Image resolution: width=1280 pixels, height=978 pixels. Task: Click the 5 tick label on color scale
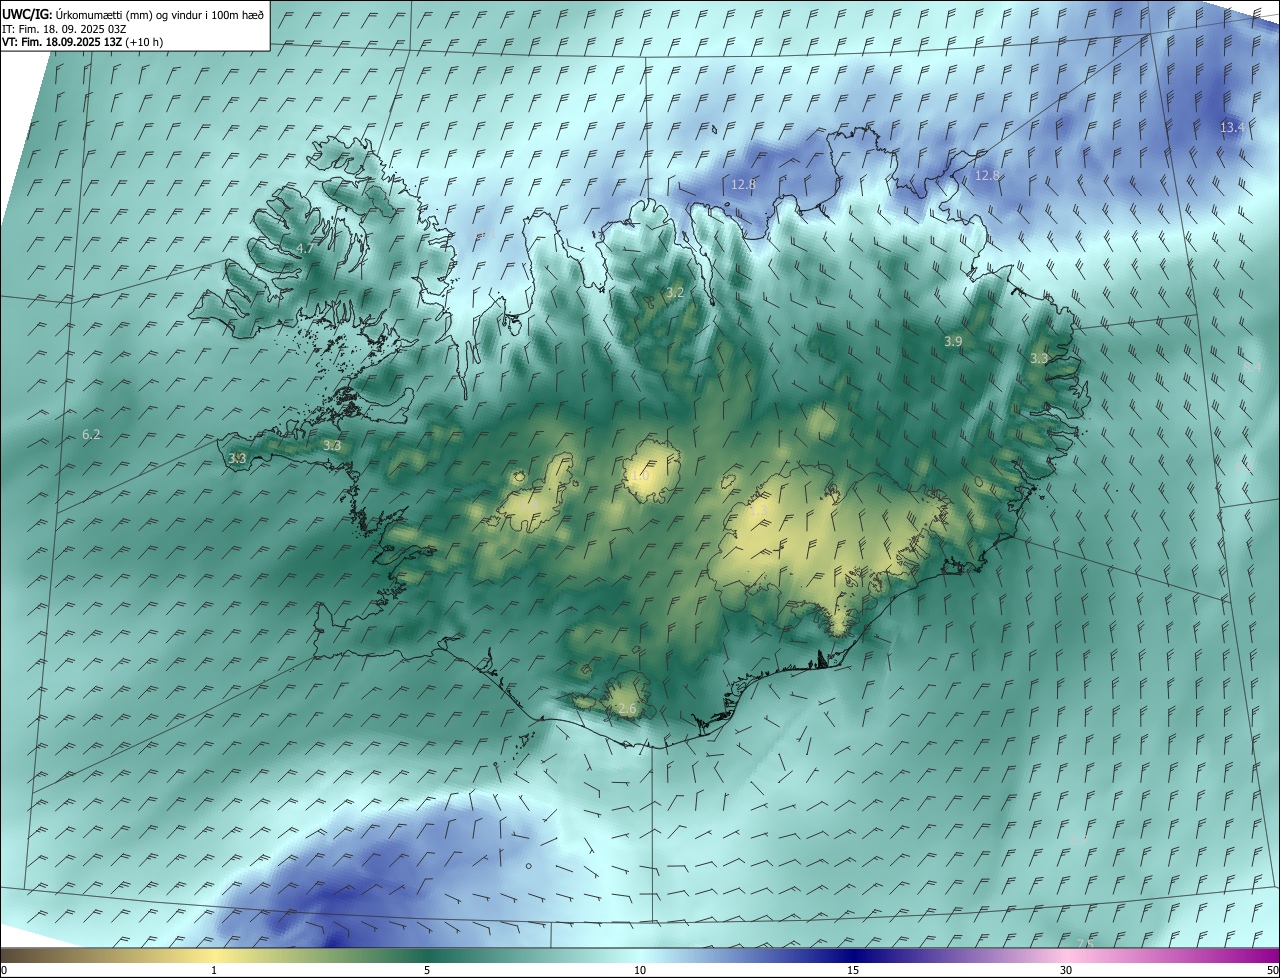(x=427, y=970)
